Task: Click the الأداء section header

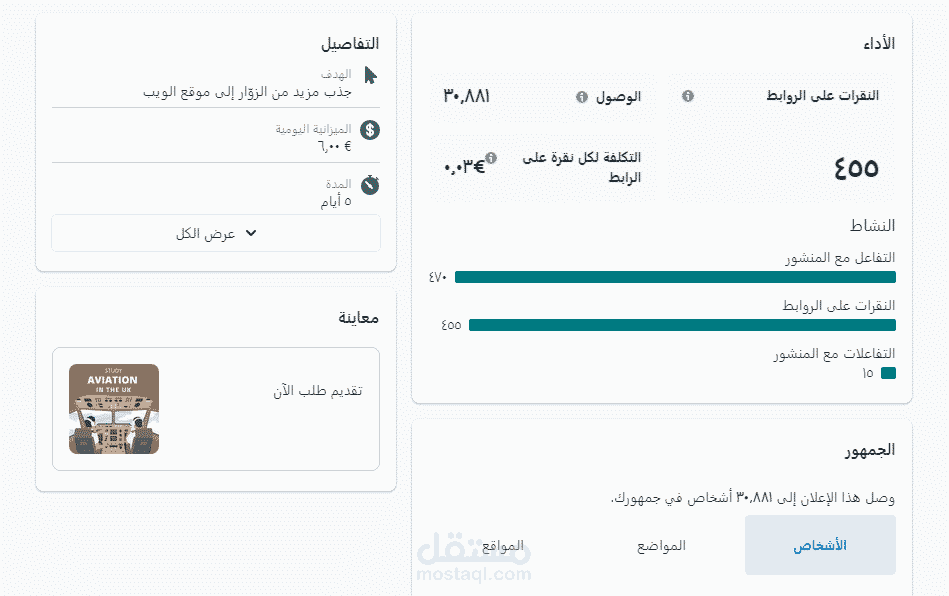Action: tap(879, 43)
